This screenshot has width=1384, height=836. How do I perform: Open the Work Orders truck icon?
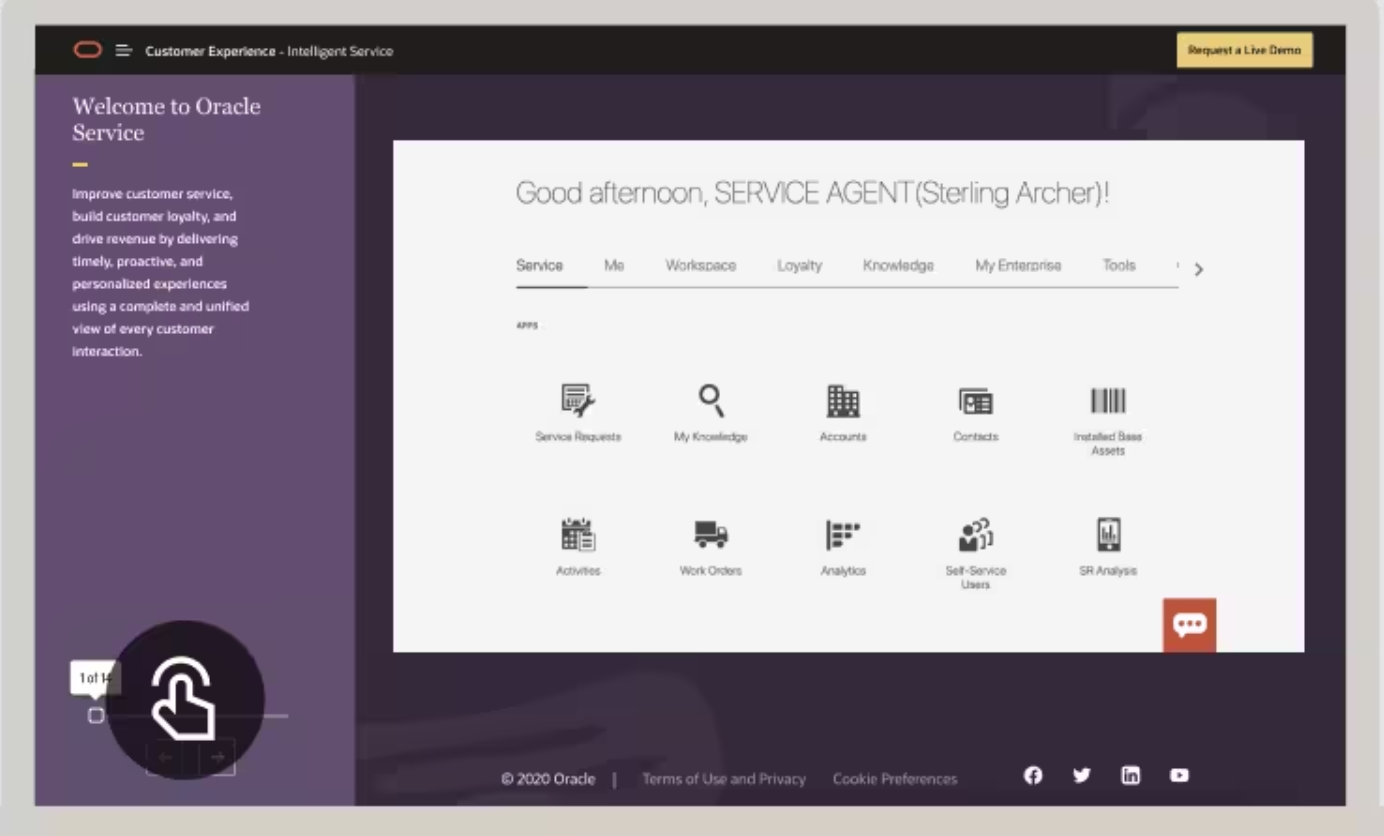711,535
